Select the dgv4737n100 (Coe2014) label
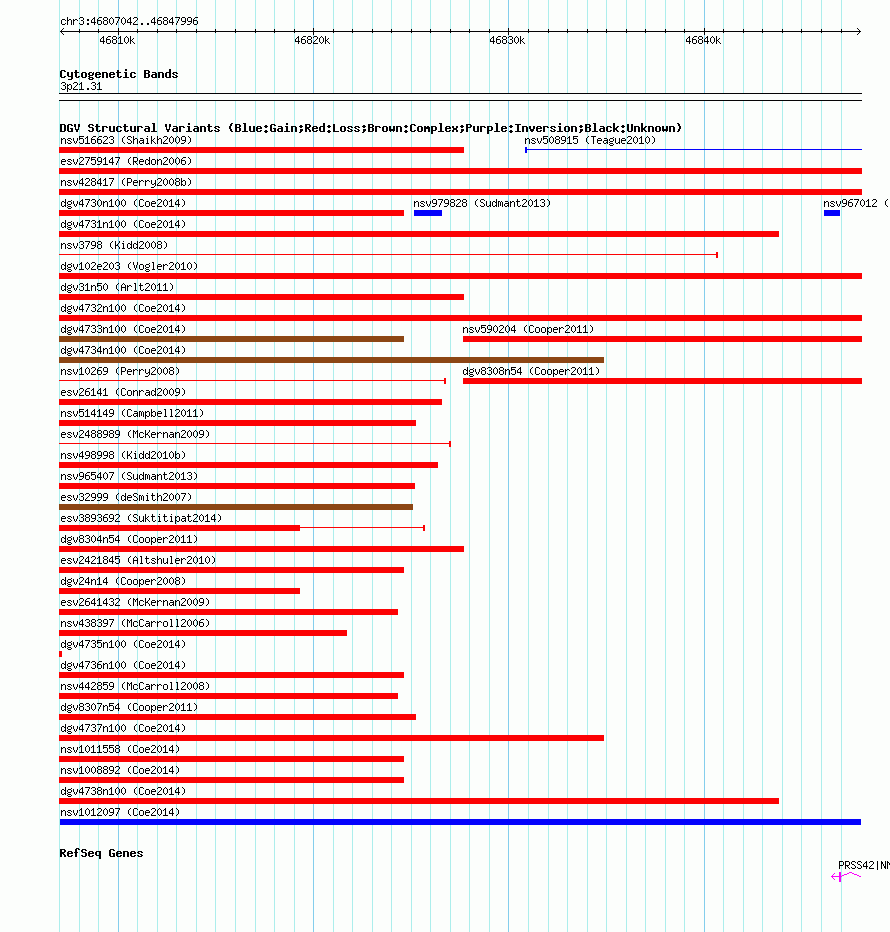The image size is (890, 932). (123, 728)
